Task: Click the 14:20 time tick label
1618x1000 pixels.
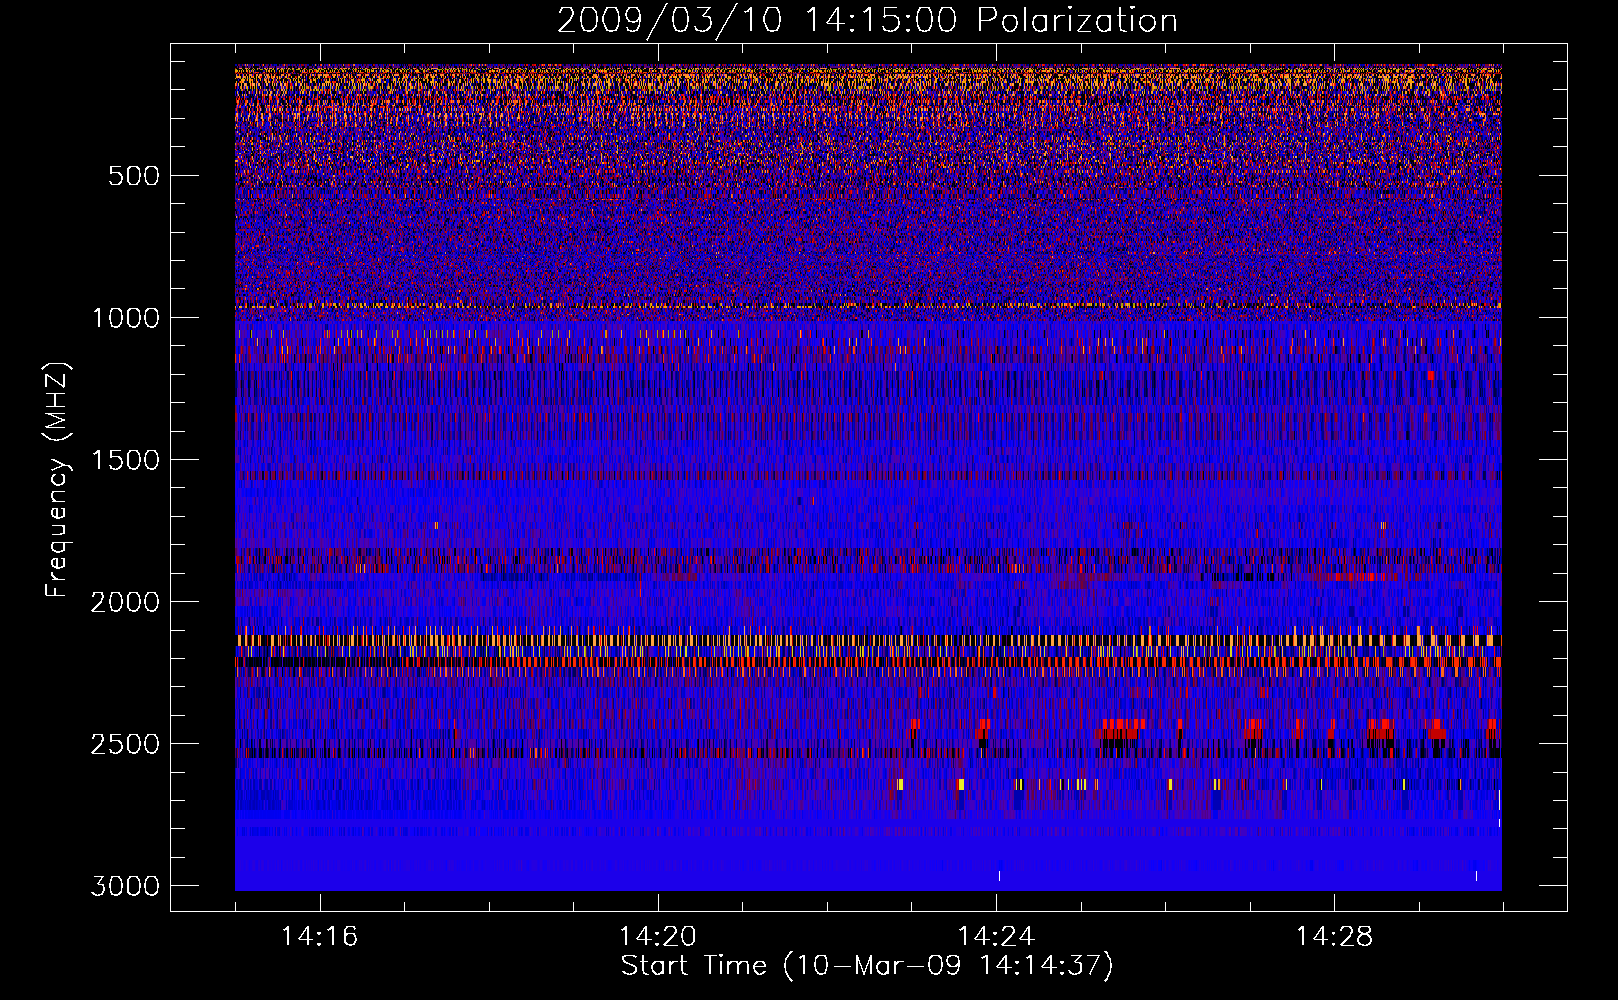Action: coord(657,936)
